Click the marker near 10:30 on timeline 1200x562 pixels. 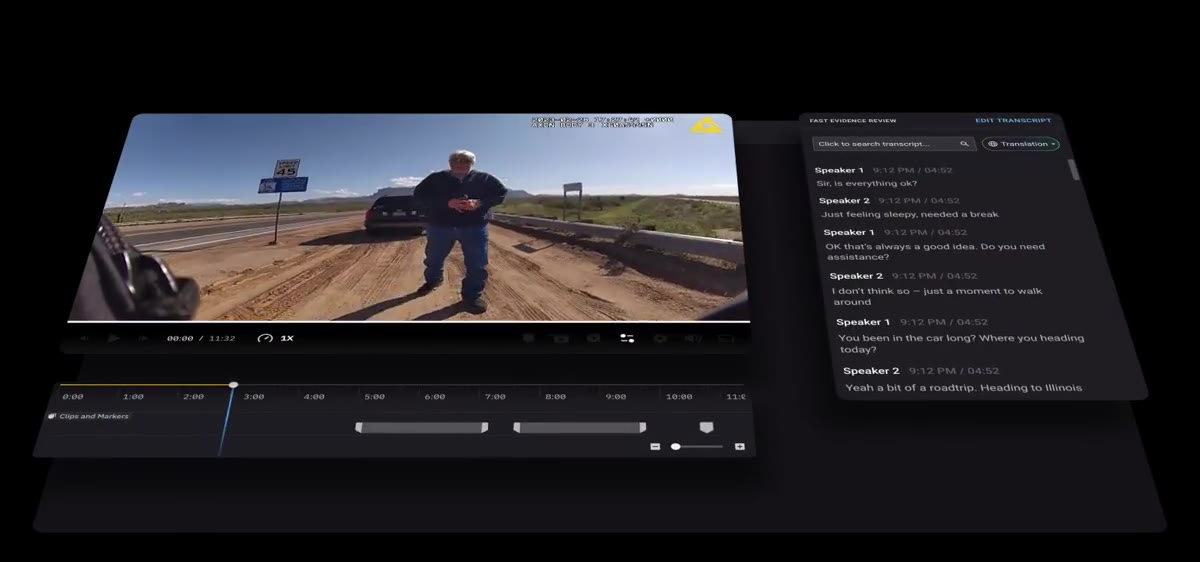(x=706, y=427)
